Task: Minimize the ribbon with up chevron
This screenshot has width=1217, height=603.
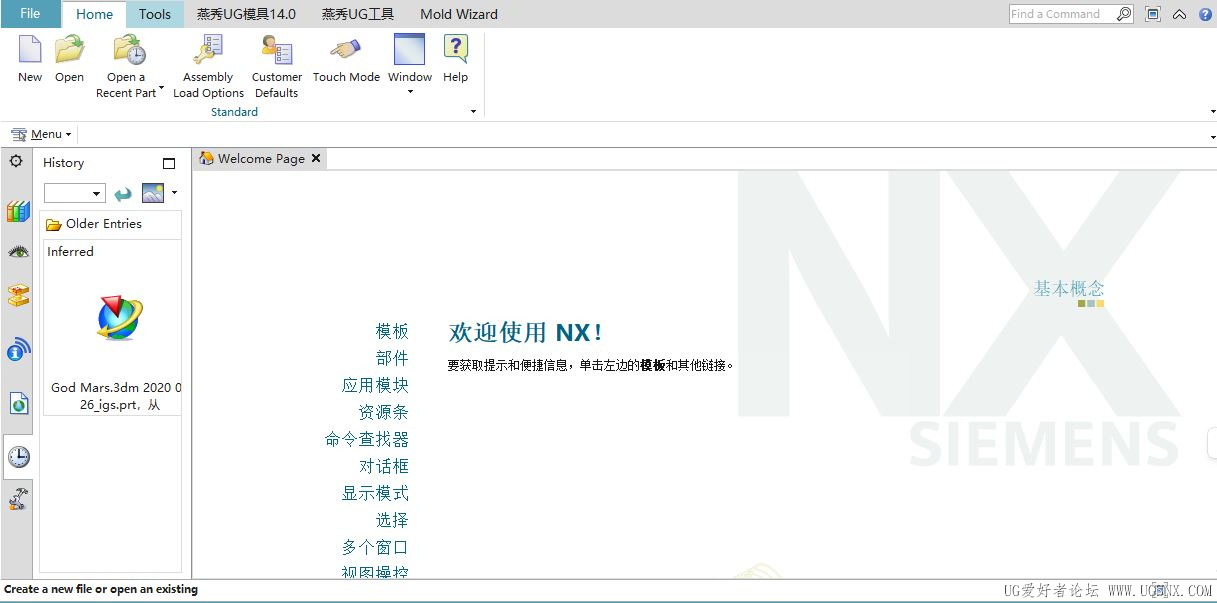Action: point(1180,14)
